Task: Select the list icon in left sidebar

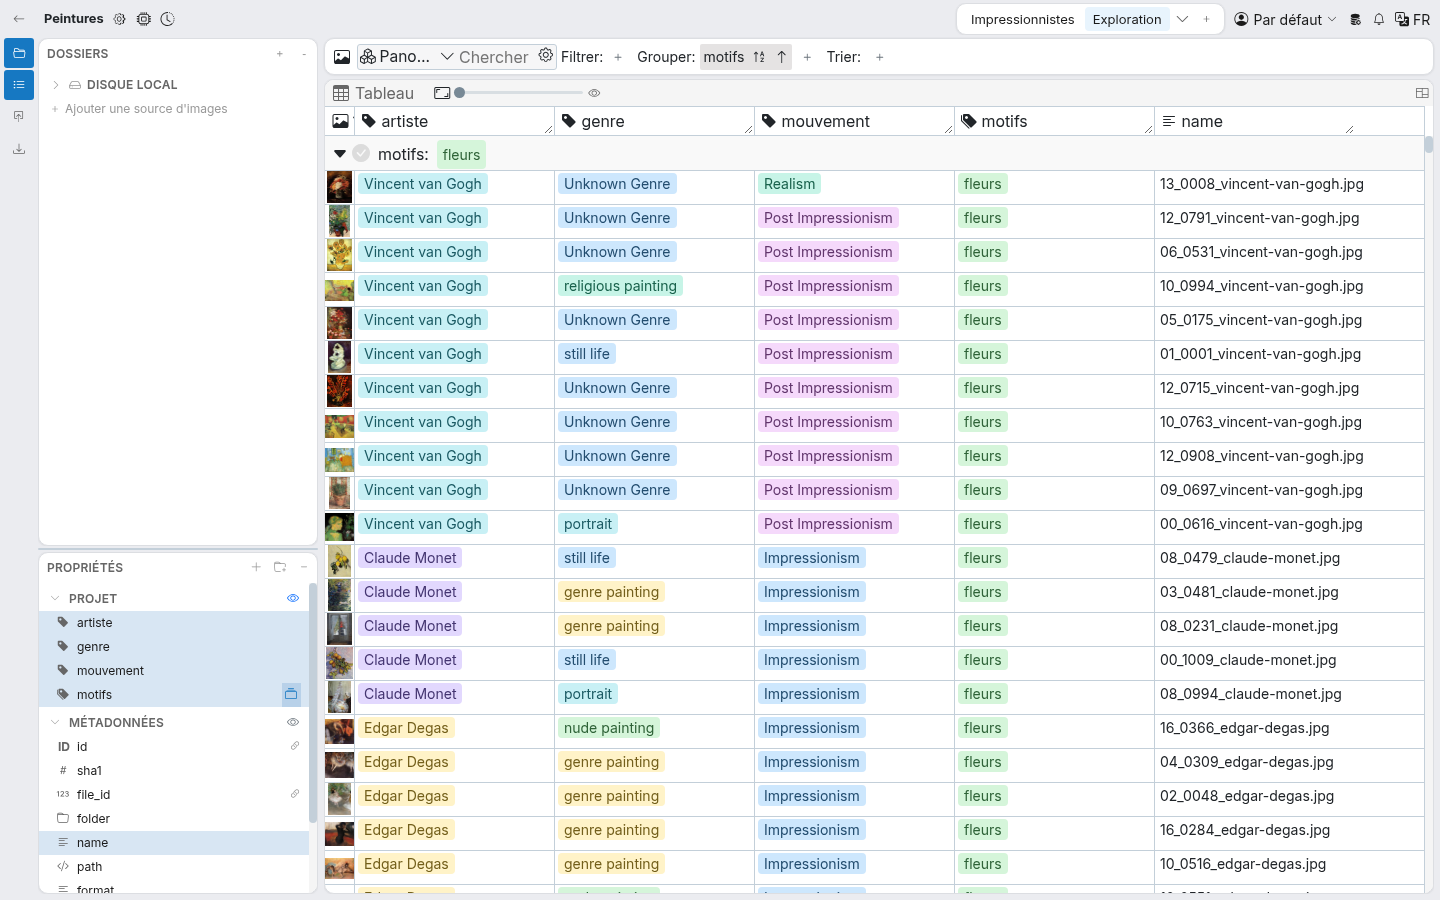Action: [19, 85]
